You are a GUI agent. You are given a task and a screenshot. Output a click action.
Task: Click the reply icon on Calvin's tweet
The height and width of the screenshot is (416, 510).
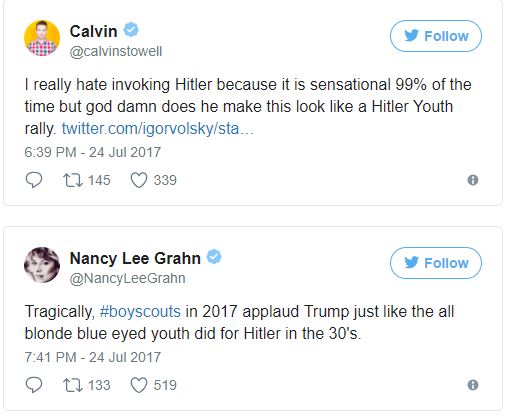click(x=34, y=180)
